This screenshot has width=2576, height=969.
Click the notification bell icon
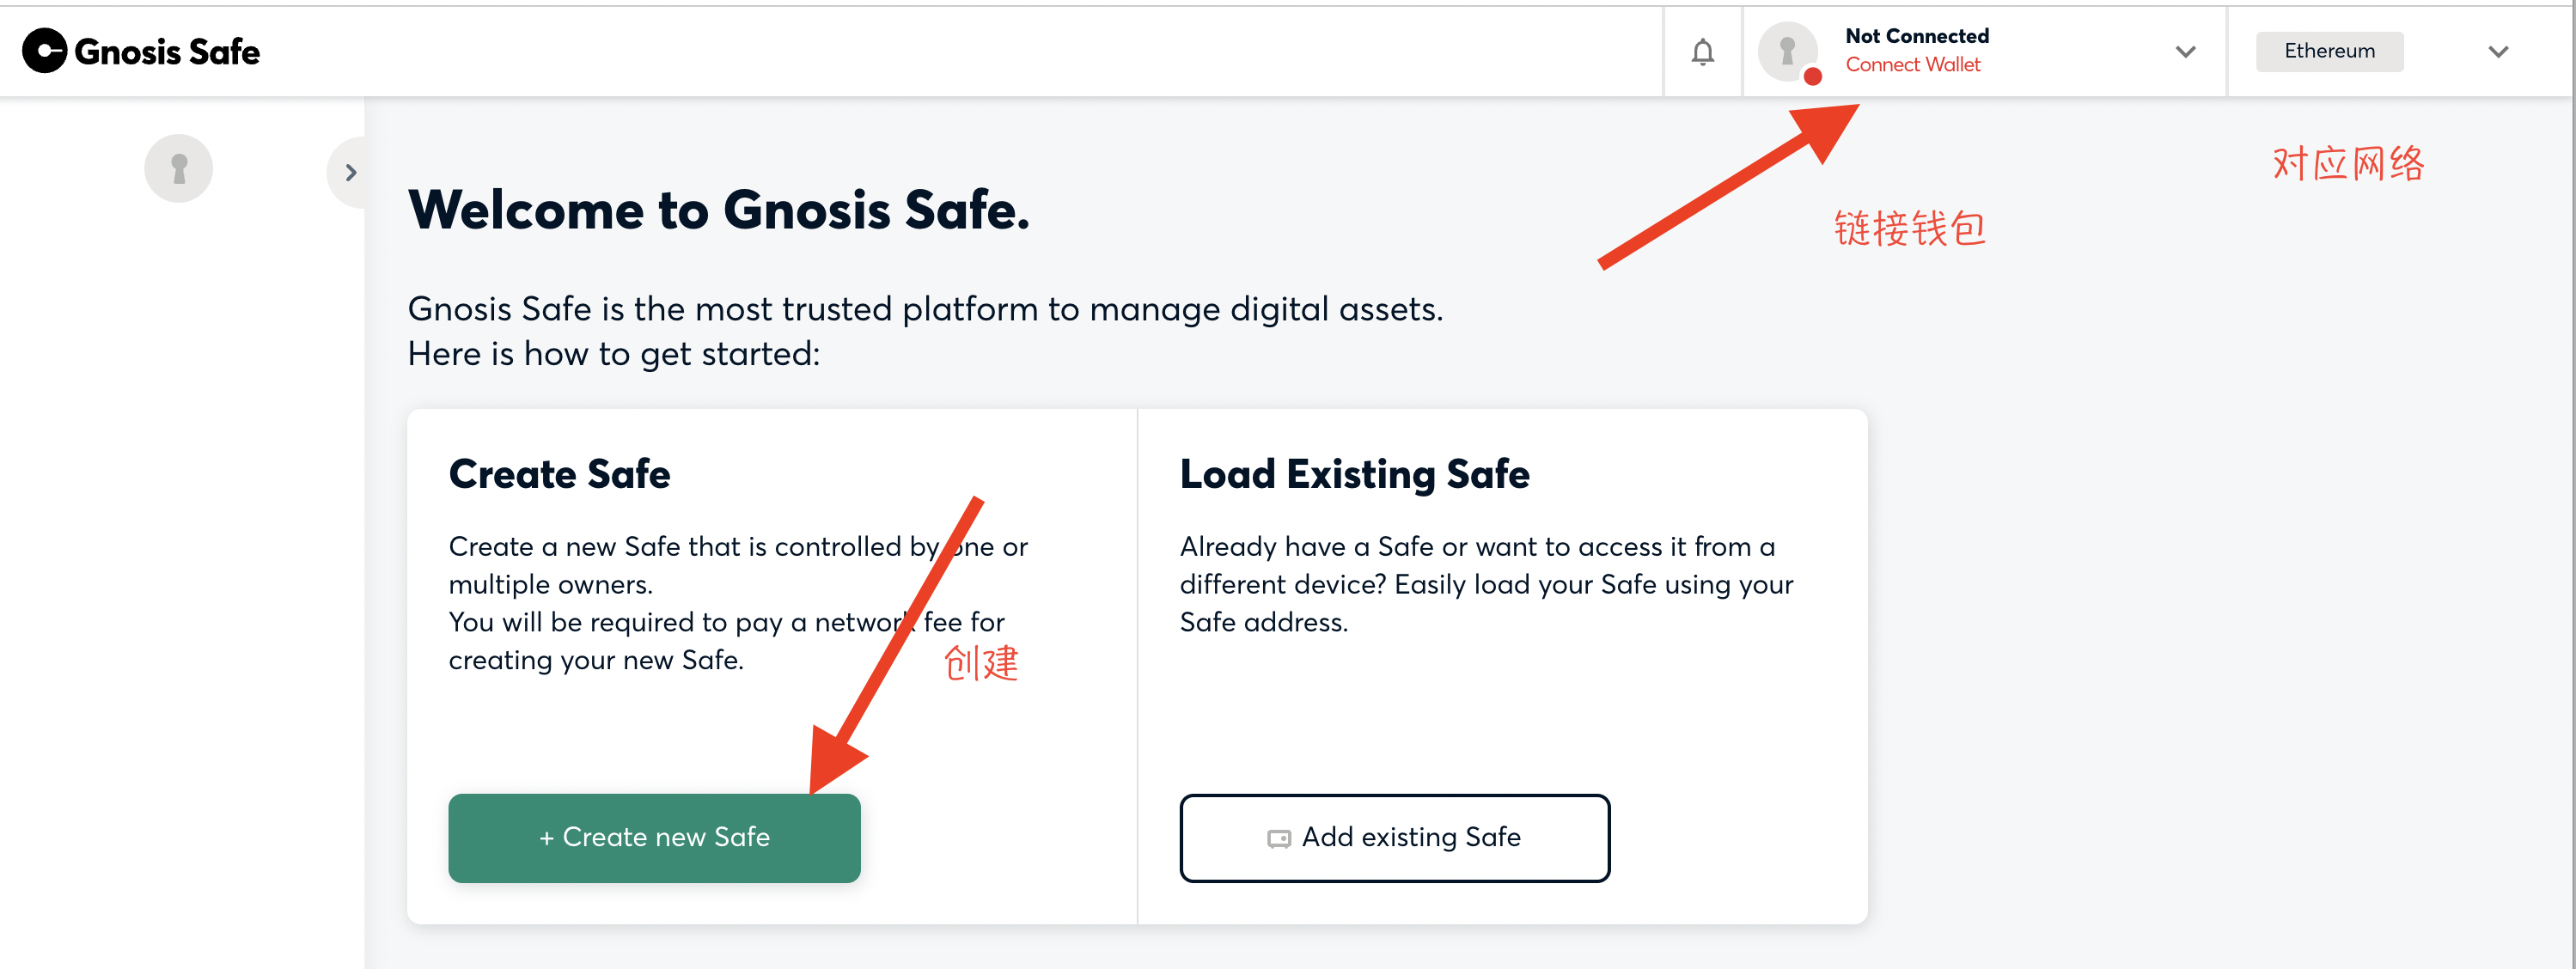[x=1700, y=47]
